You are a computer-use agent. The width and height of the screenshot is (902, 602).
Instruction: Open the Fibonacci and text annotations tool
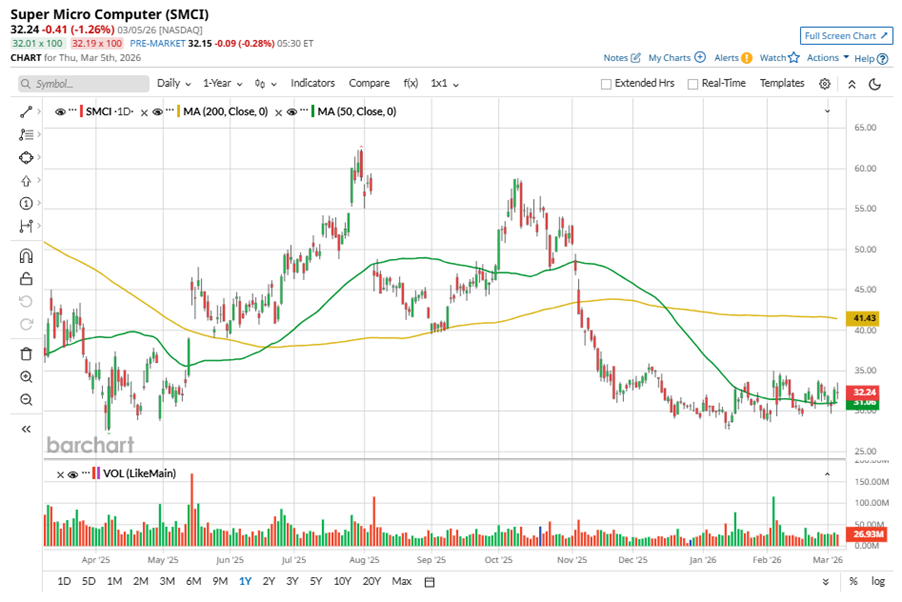pos(26,135)
